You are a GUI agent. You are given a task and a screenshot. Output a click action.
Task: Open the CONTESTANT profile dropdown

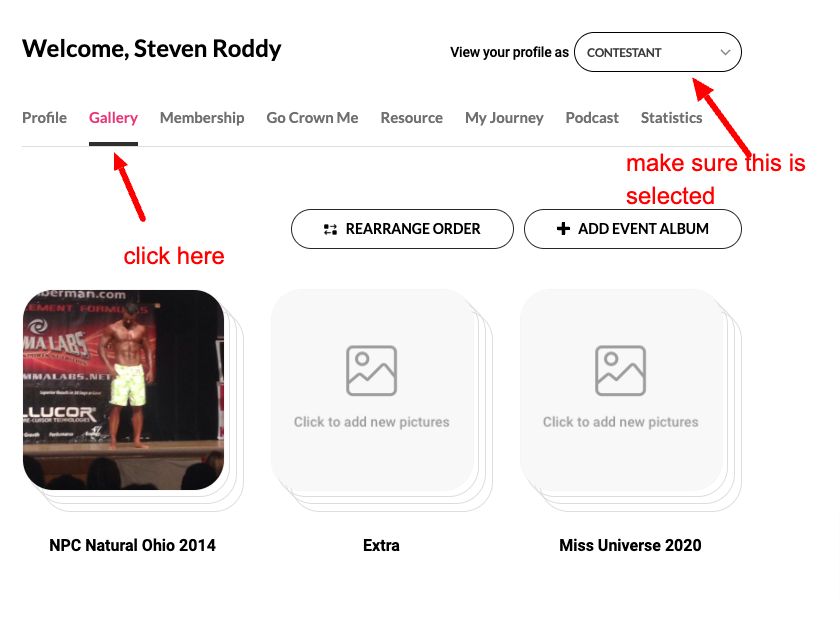coord(657,52)
